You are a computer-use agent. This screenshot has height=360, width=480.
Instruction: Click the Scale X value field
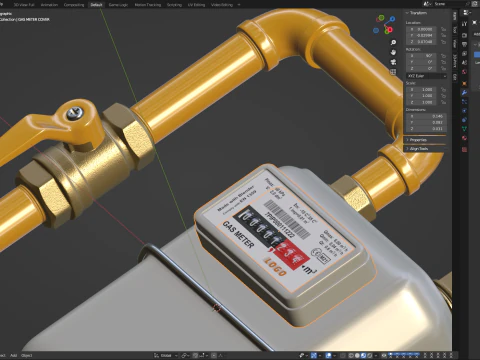coord(421,90)
